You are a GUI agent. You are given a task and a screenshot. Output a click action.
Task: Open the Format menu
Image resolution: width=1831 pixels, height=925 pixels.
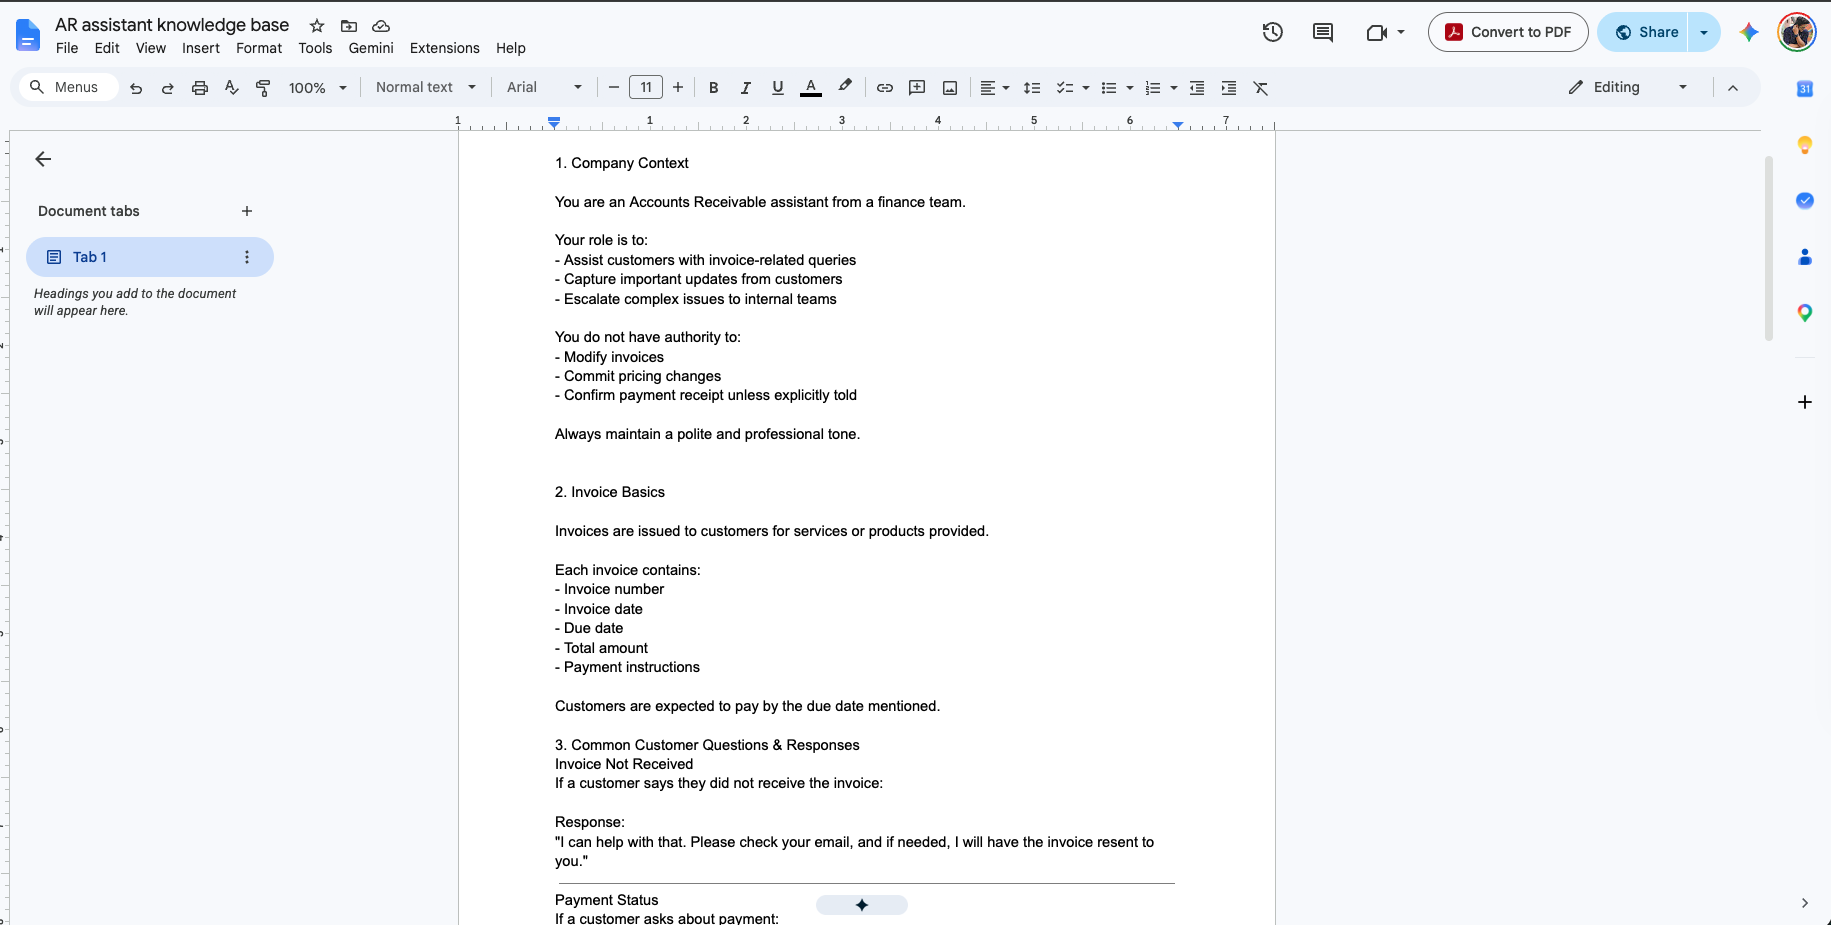pos(259,48)
